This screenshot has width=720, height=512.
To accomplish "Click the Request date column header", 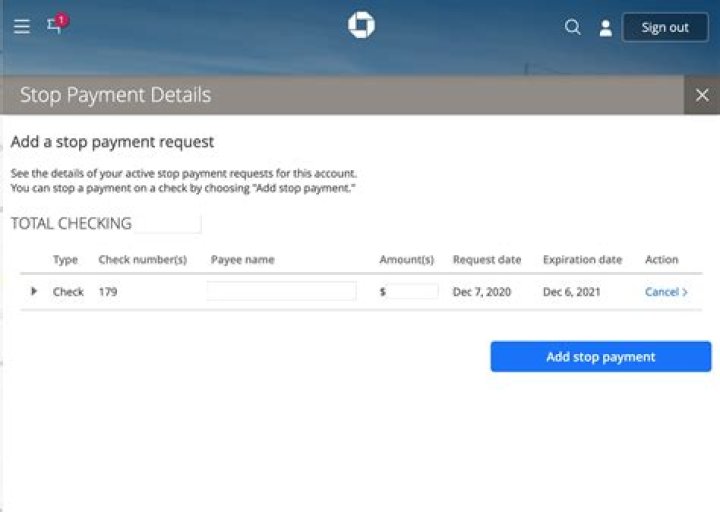I will (x=487, y=259).
